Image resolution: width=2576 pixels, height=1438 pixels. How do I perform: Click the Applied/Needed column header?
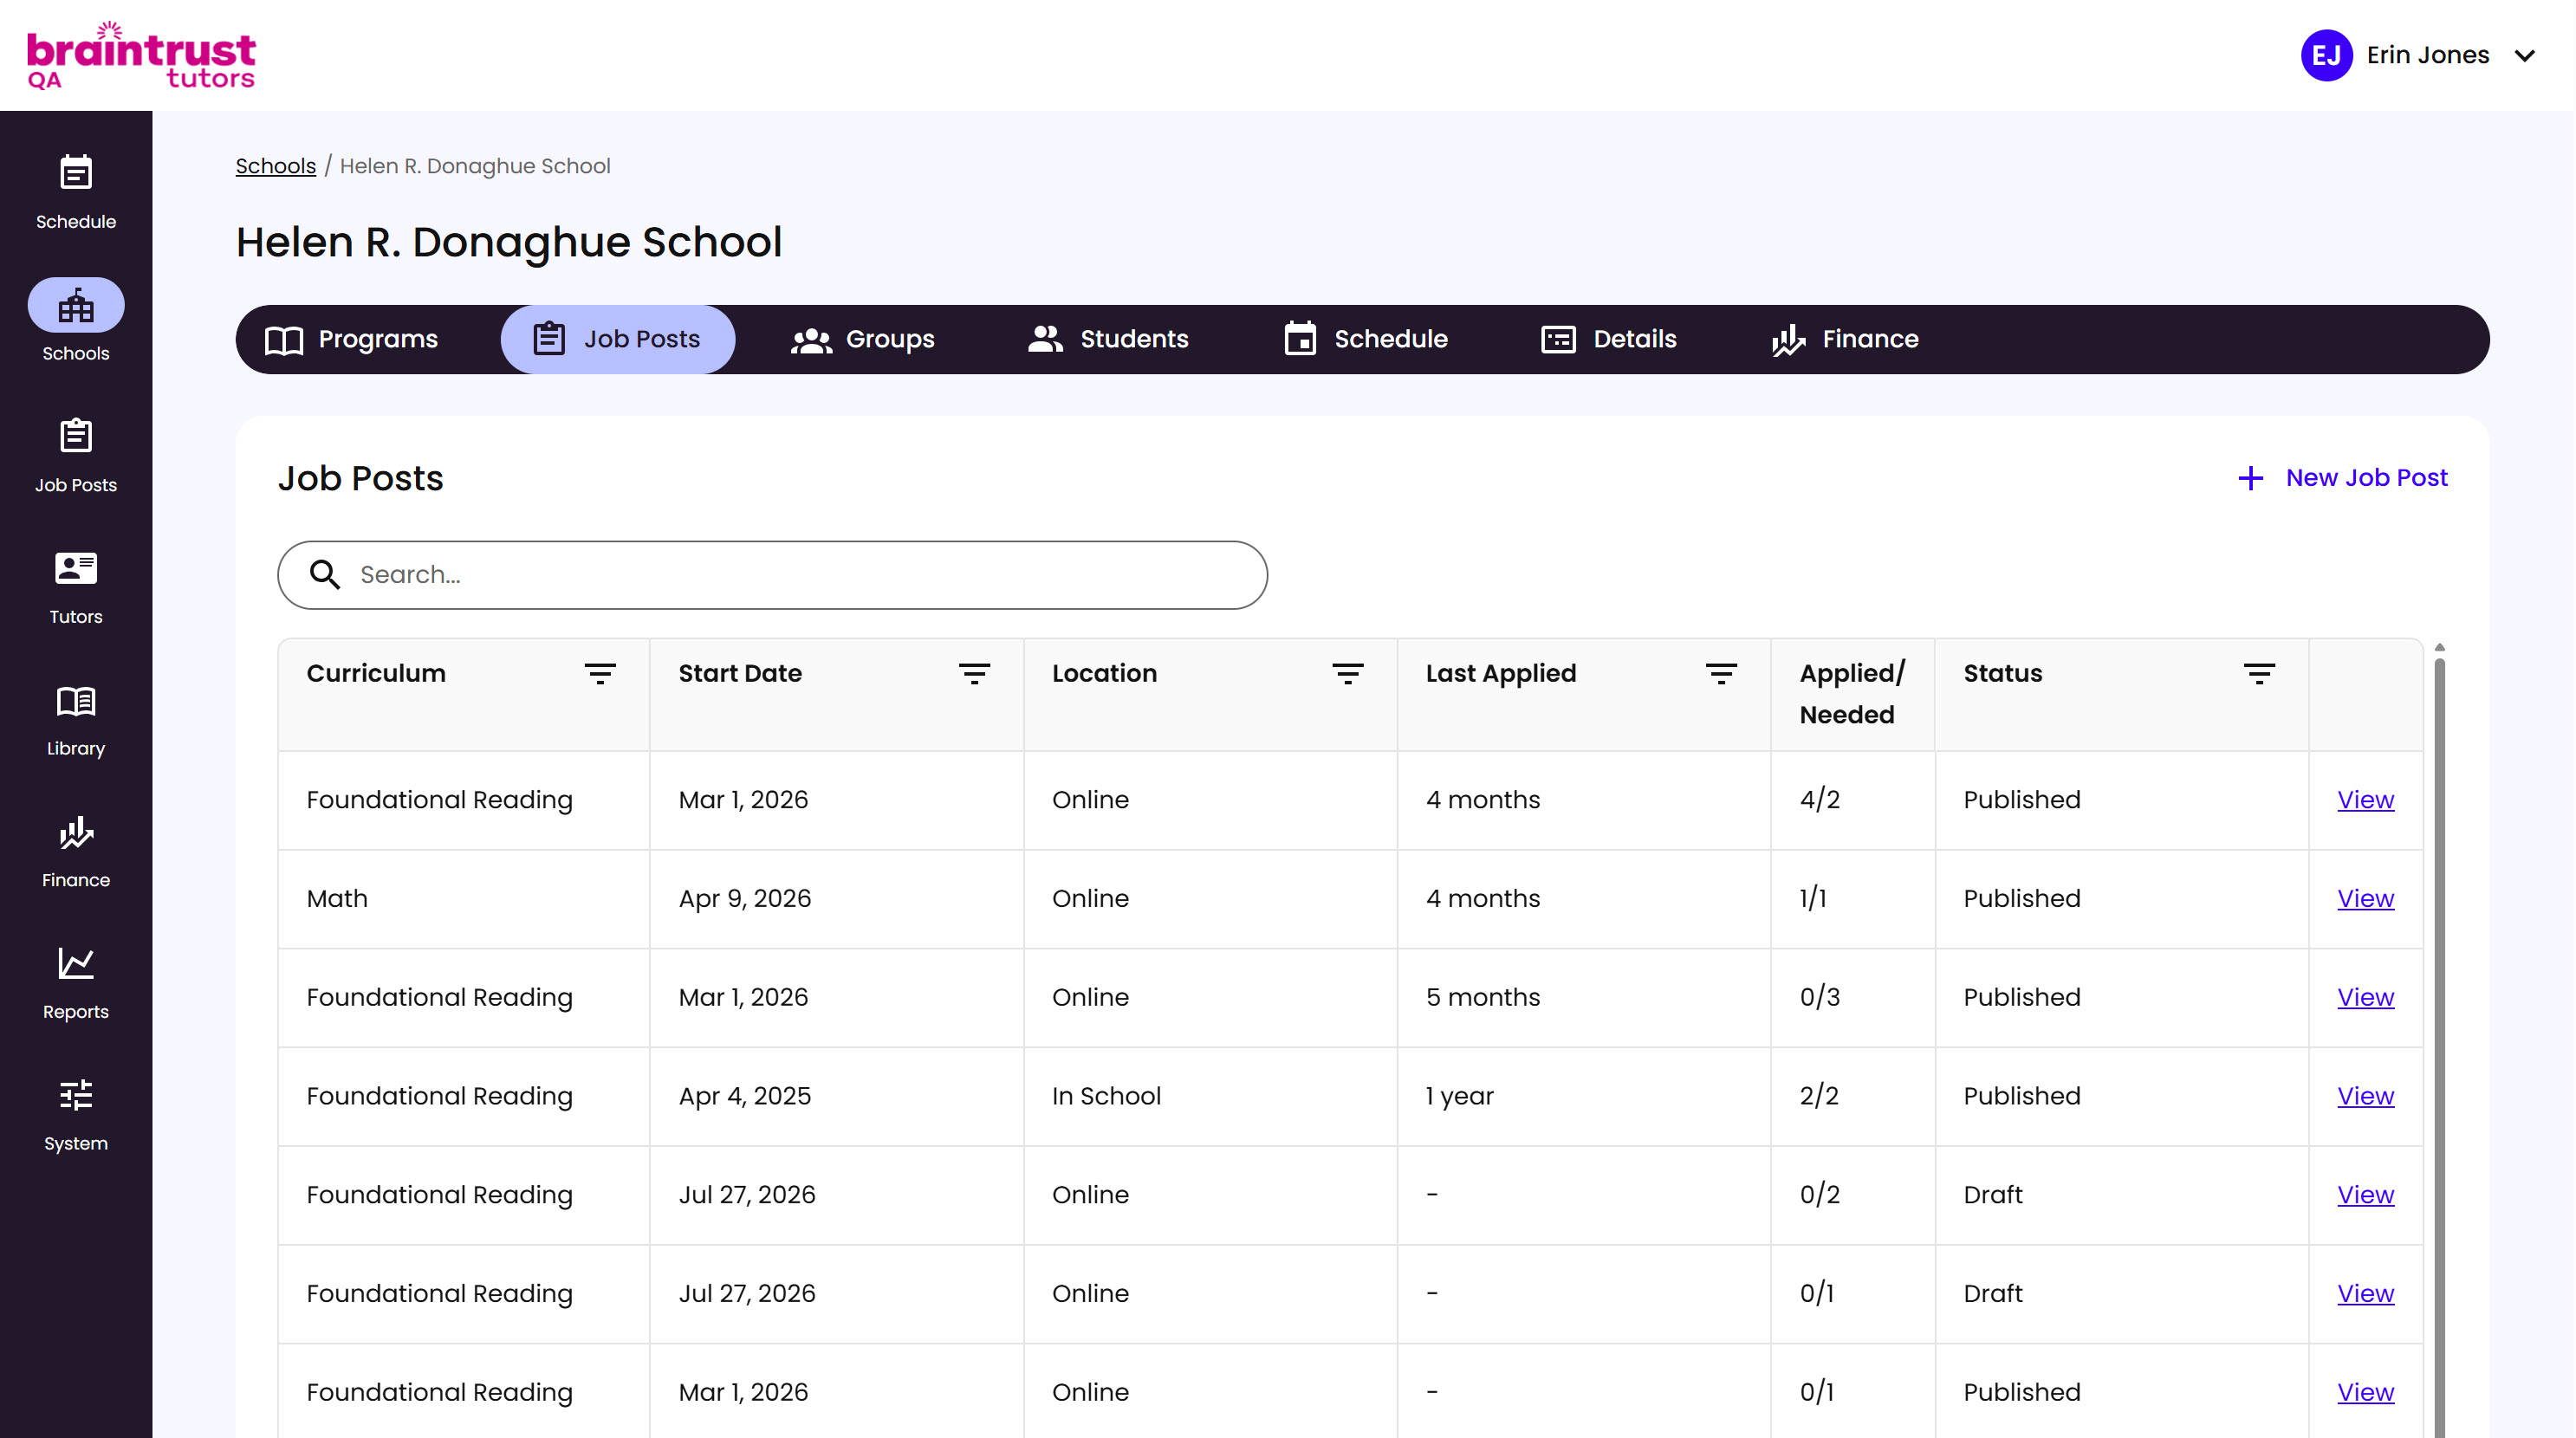1852,694
